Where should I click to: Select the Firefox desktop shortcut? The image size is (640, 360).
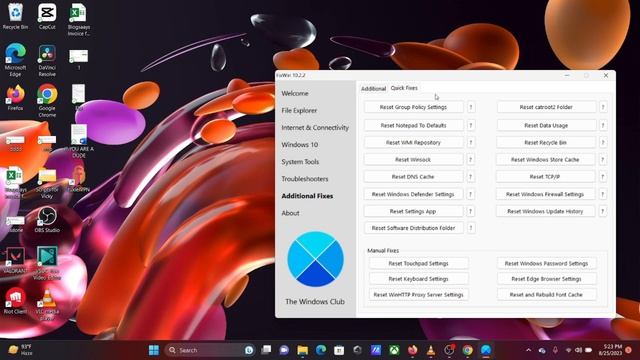[x=15, y=98]
